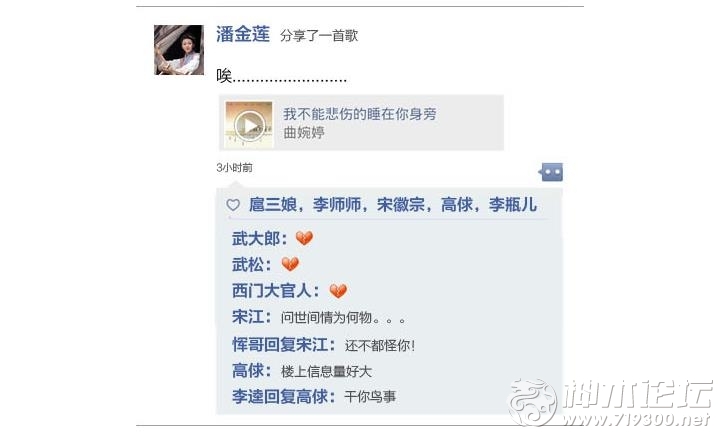
Task: Click the 潘金莲 username link
Action: 243,34
